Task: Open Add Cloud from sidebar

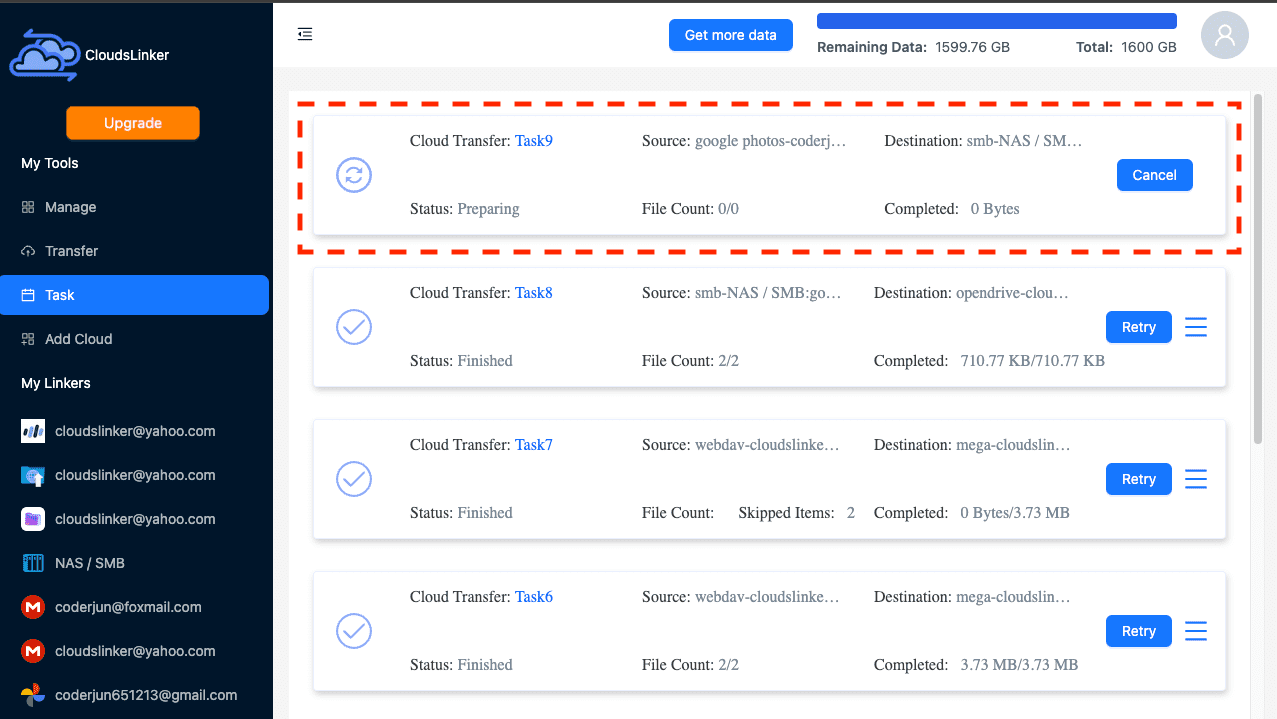Action: click(134, 339)
